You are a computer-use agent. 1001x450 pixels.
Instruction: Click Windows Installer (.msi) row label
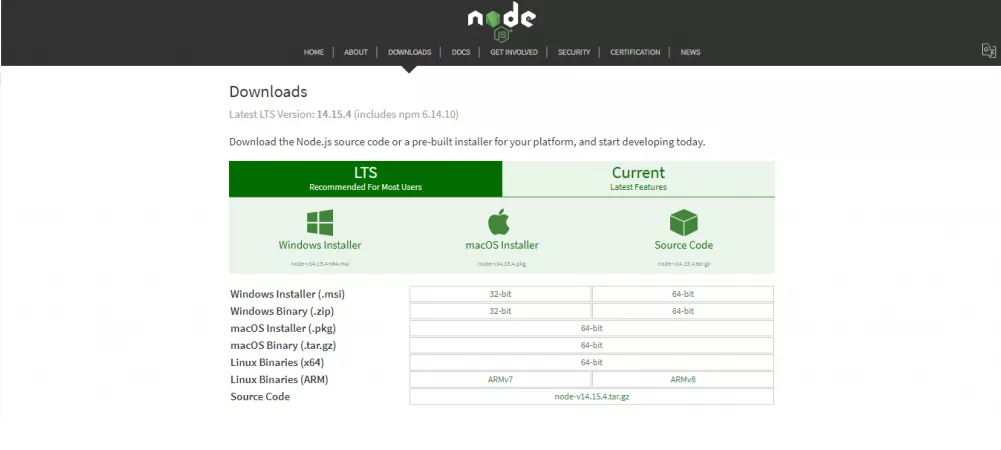click(x=287, y=294)
